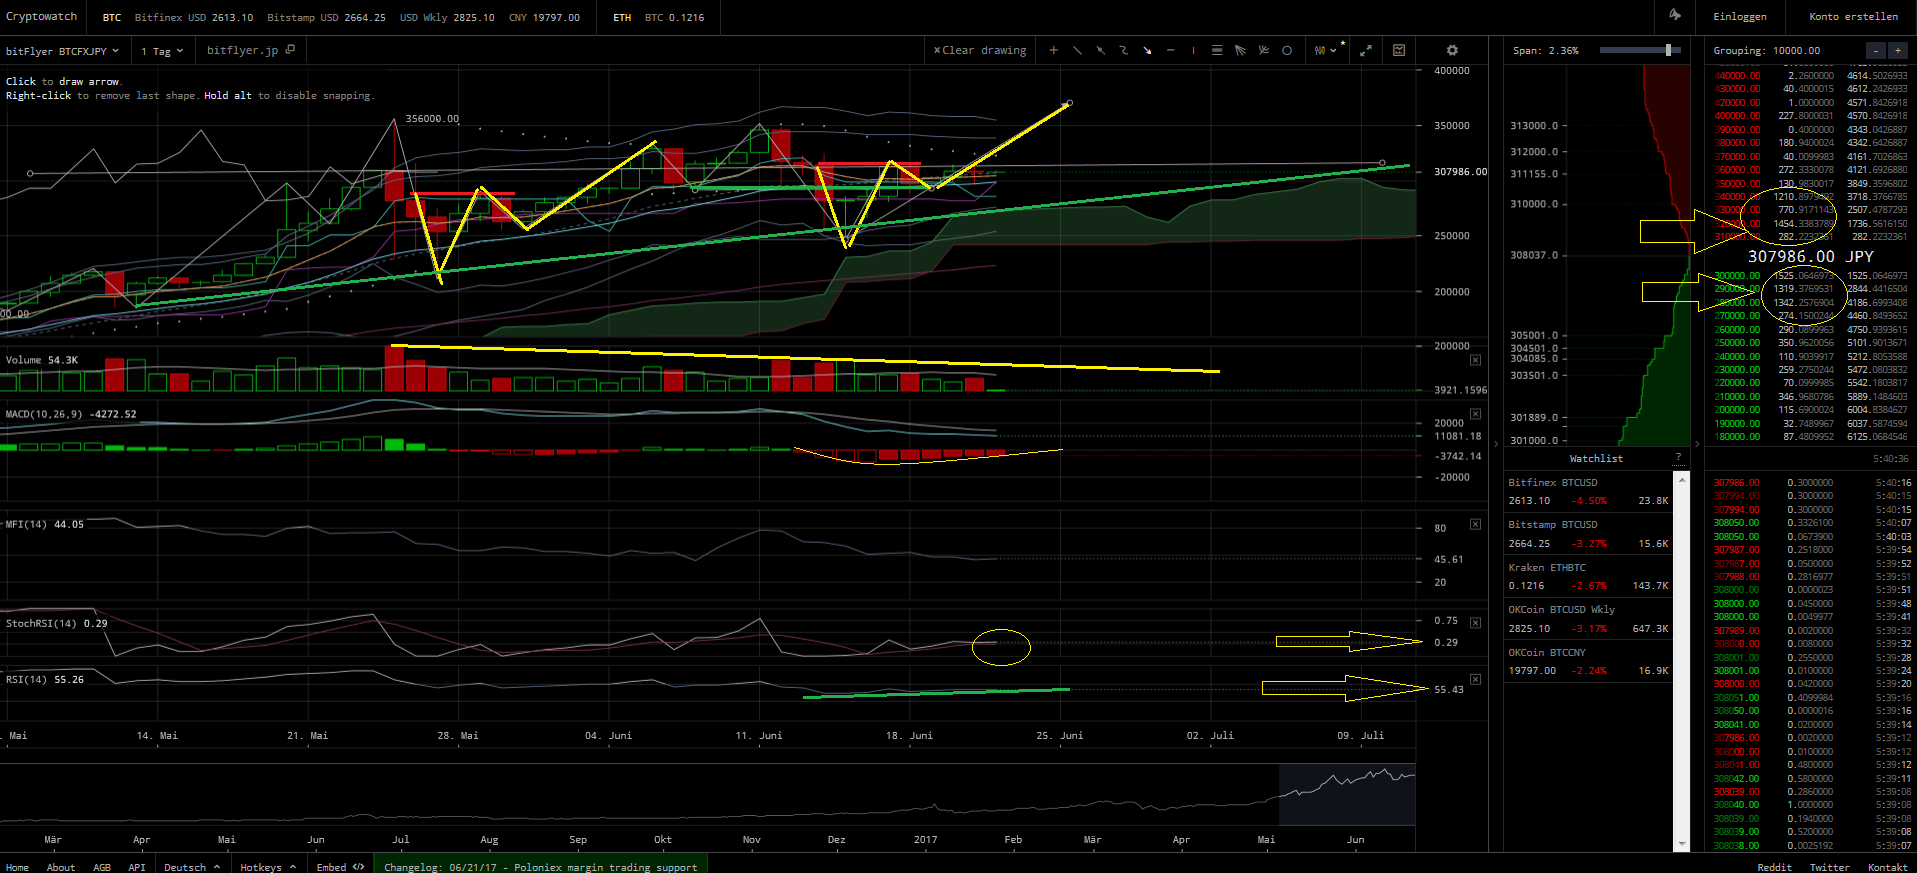Open the bitFlyer BTCFXJPY market dropdown
This screenshot has width=1917, height=873.
click(x=62, y=51)
